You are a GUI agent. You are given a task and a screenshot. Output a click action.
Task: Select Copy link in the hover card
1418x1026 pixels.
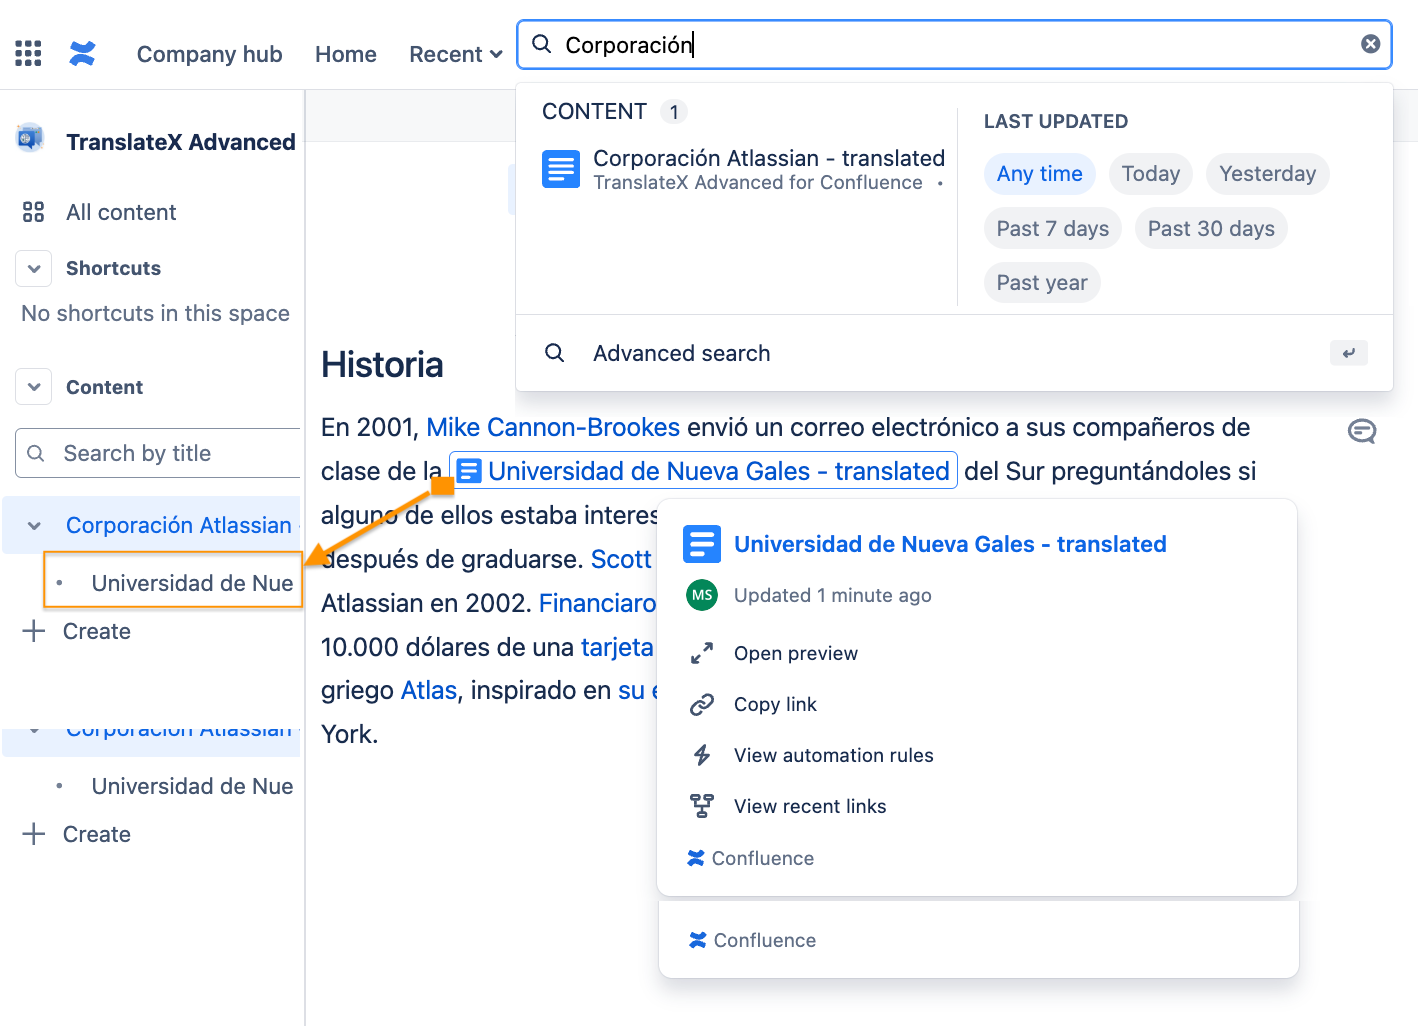[775, 704]
